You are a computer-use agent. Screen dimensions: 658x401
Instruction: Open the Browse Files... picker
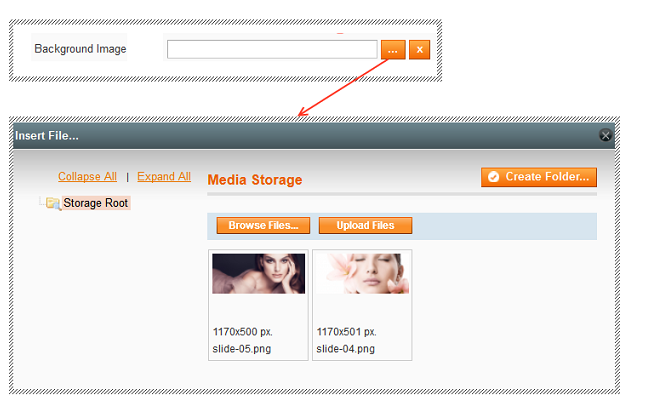[263, 226]
